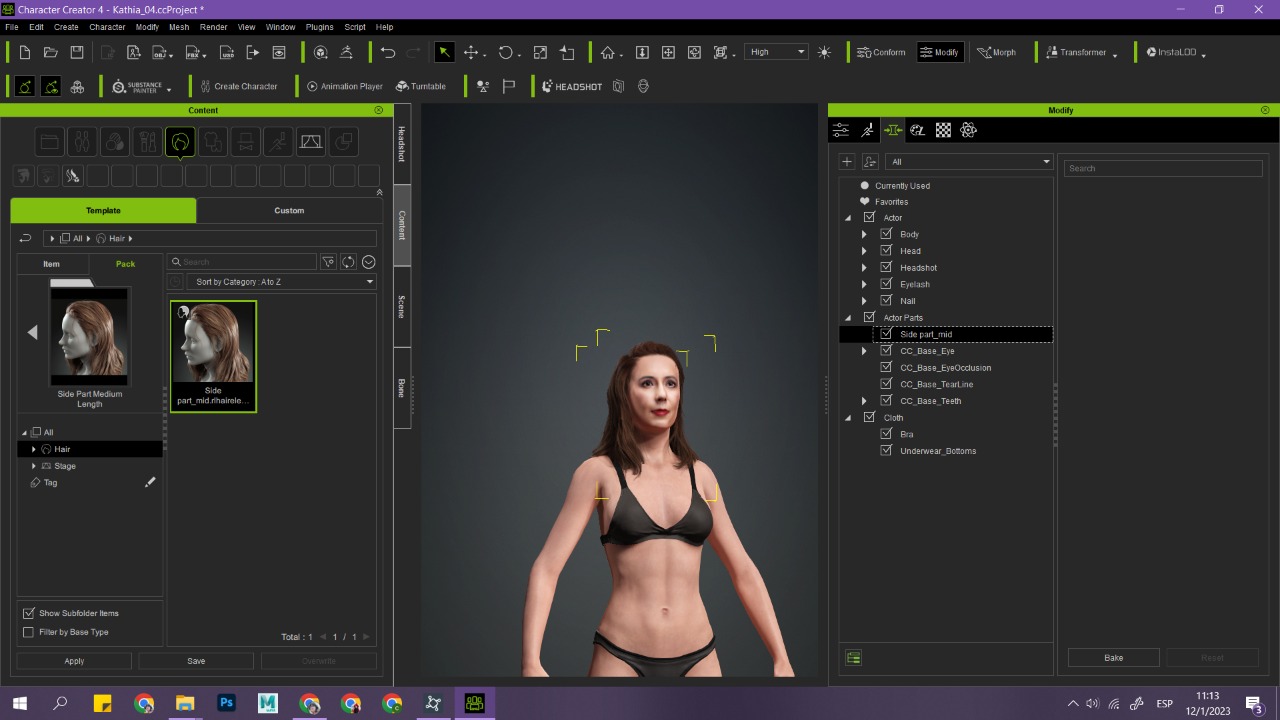
Task: Disable Show Subfolder Items
Action: [x=28, y=613]
